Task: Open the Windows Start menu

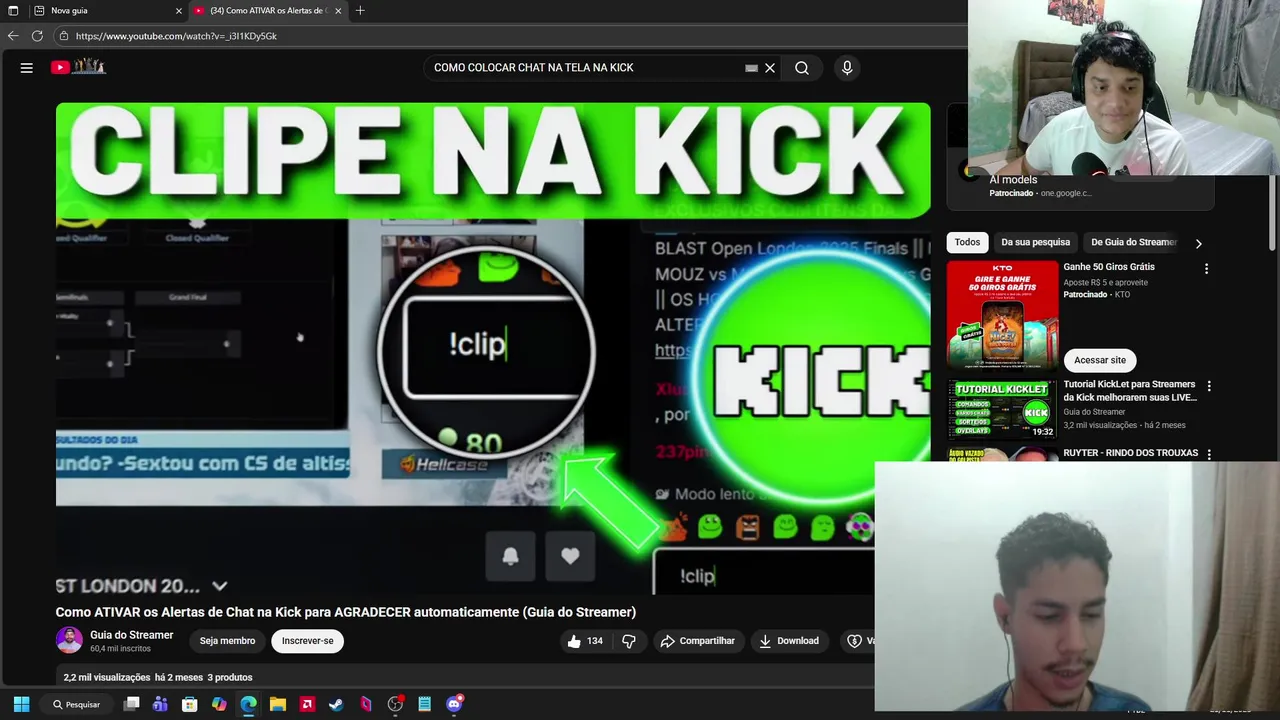Action: point(21,704)
